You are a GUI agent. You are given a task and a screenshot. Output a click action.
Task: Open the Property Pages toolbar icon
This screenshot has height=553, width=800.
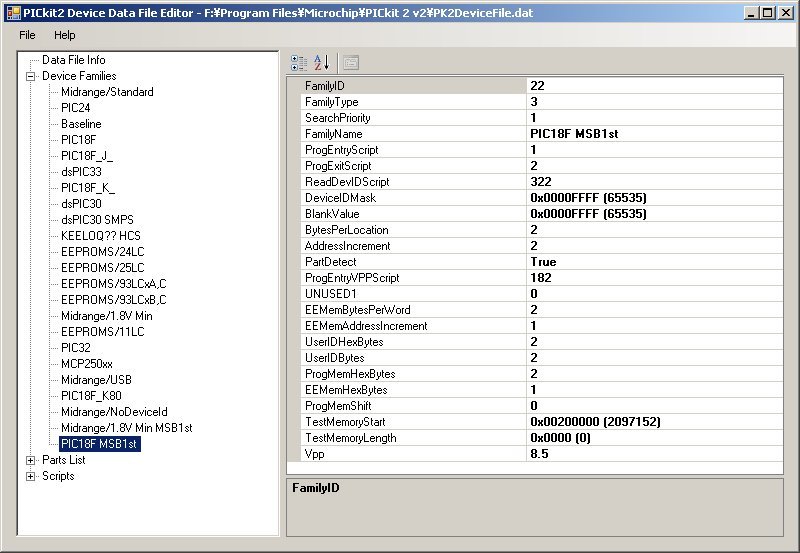(351, 63)
